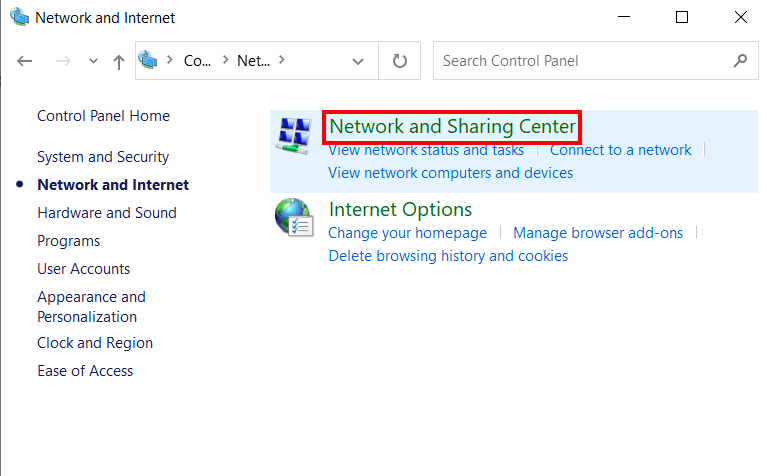This screenshot has width=767, height=476.
Task: Expand the chevron after the address bar icon
Action: pos(170,60)
